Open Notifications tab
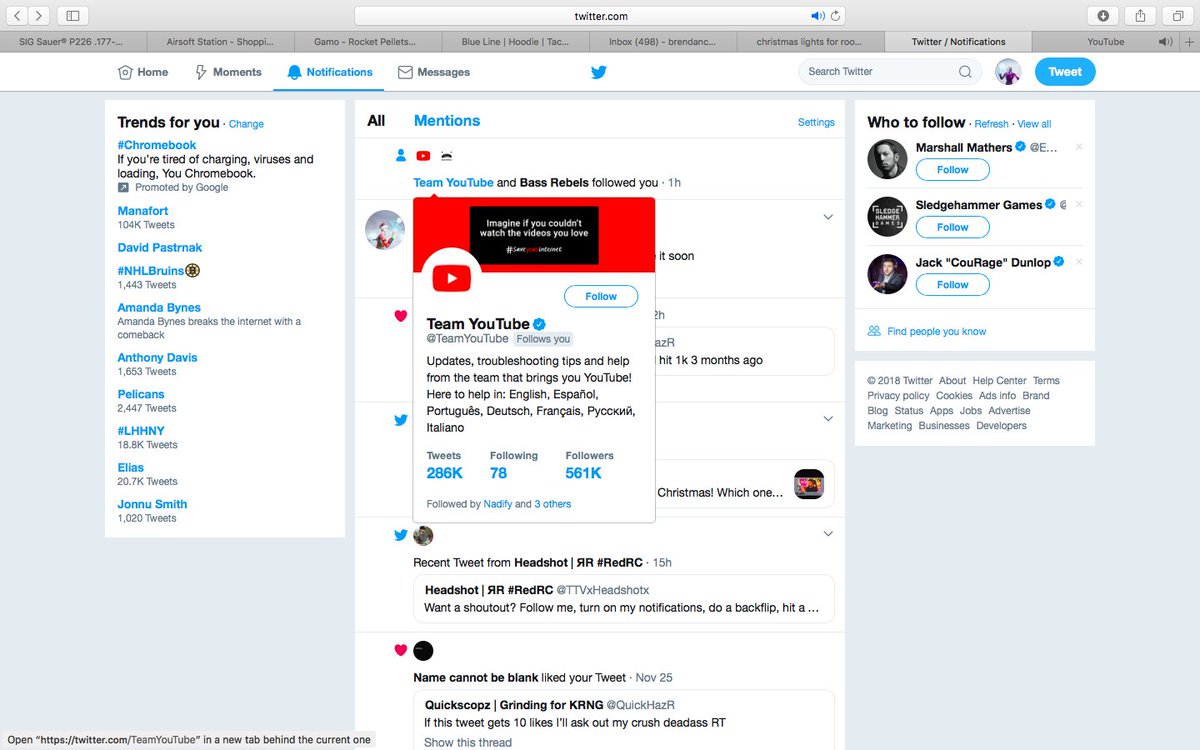This screenshot has width=1200, height=750. point(329,72)
